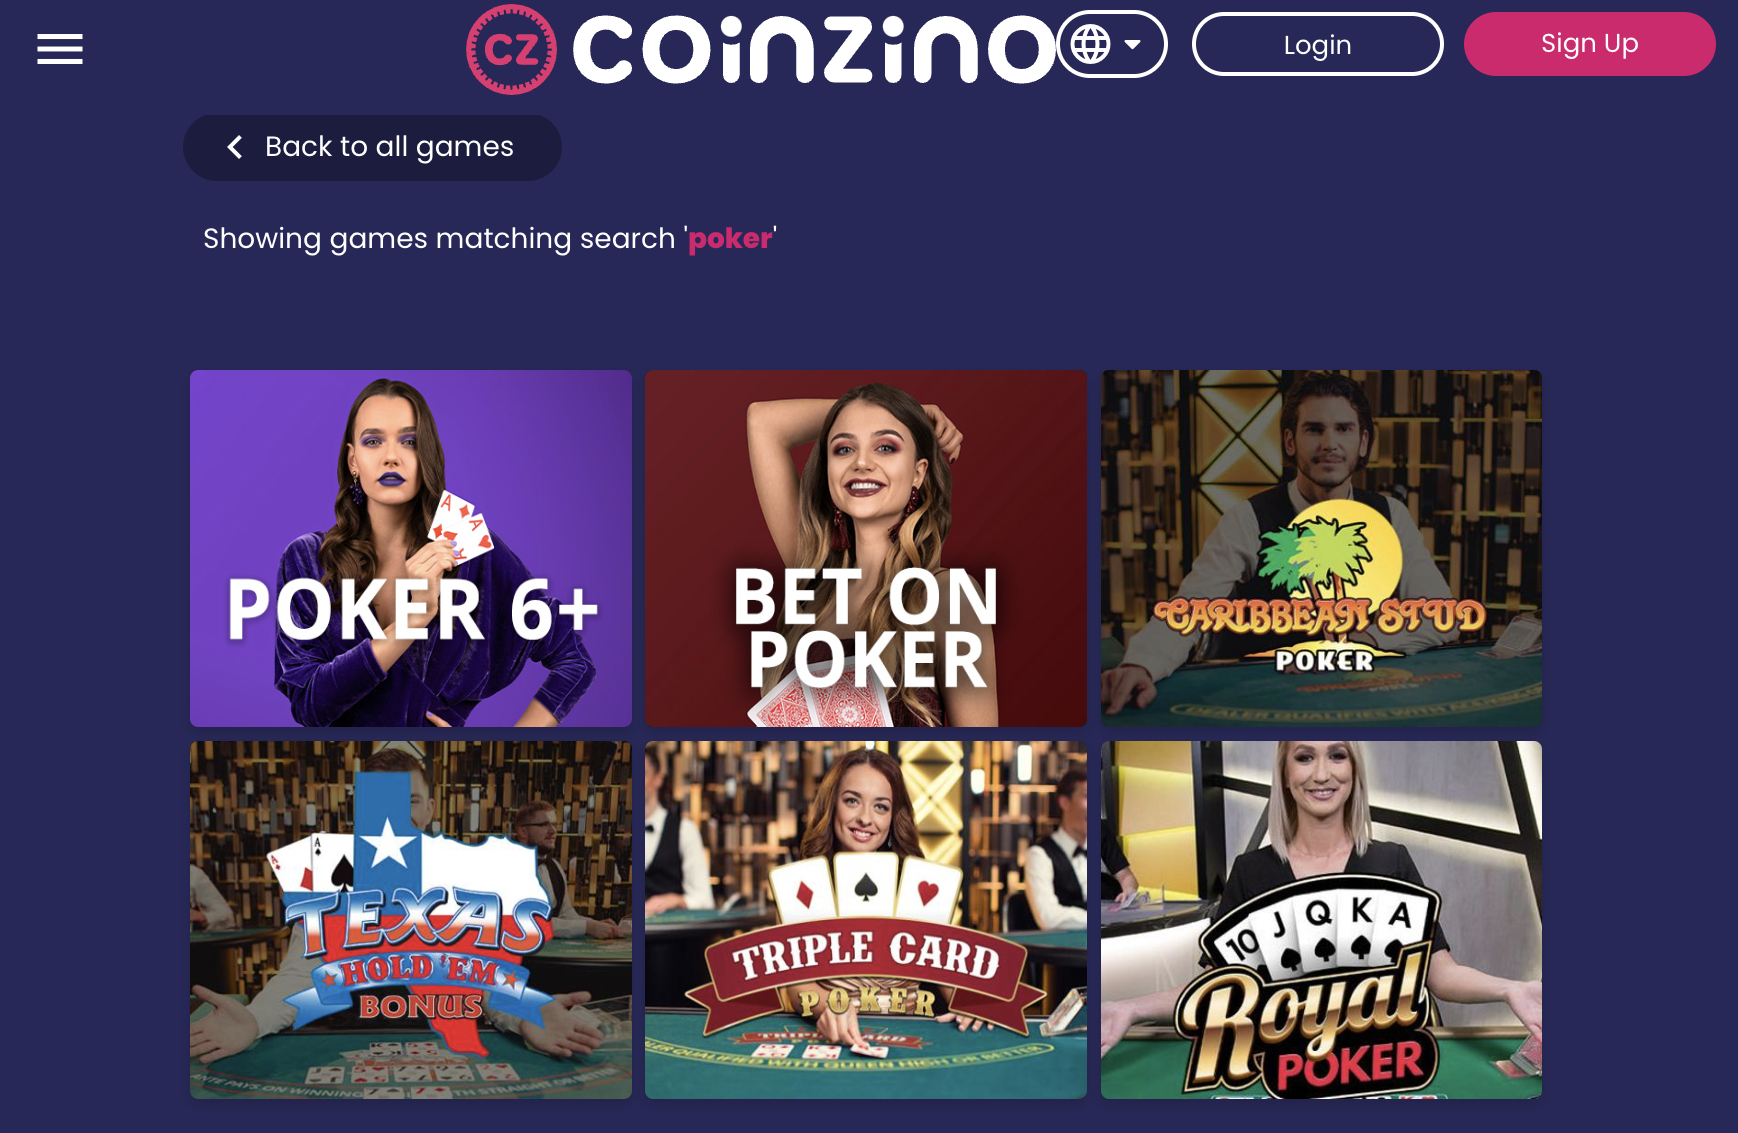Click the Coinzino wordmark logo
Image resolution: width=1738 pixels, height=1133 pixels.
814,49
